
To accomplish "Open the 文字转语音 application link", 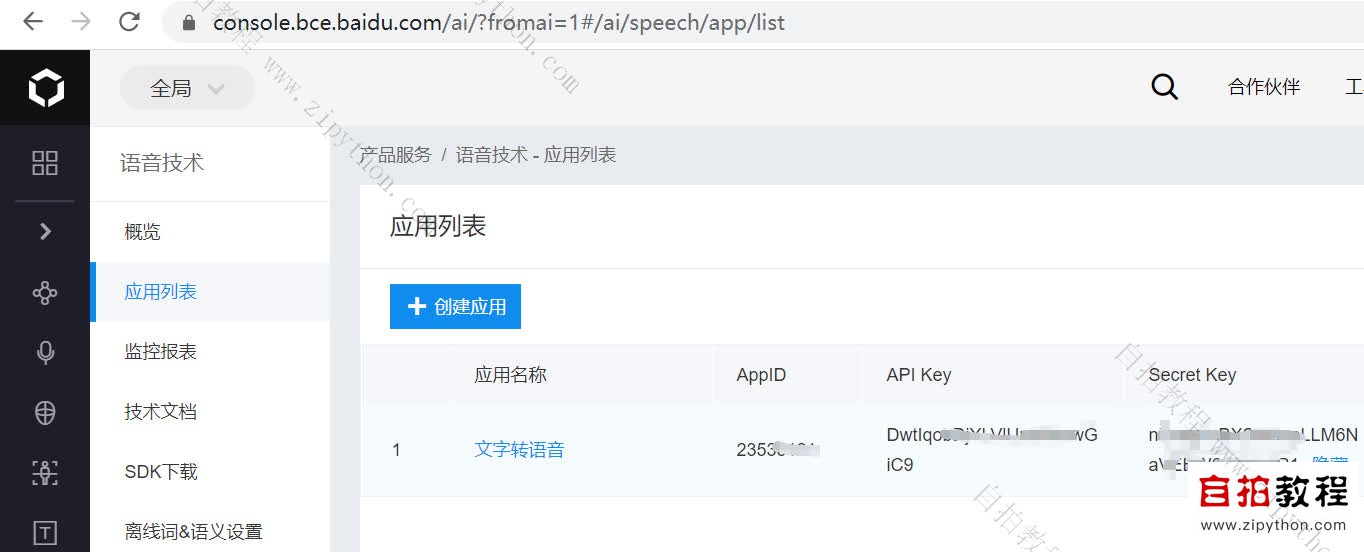I will point(519,450).
